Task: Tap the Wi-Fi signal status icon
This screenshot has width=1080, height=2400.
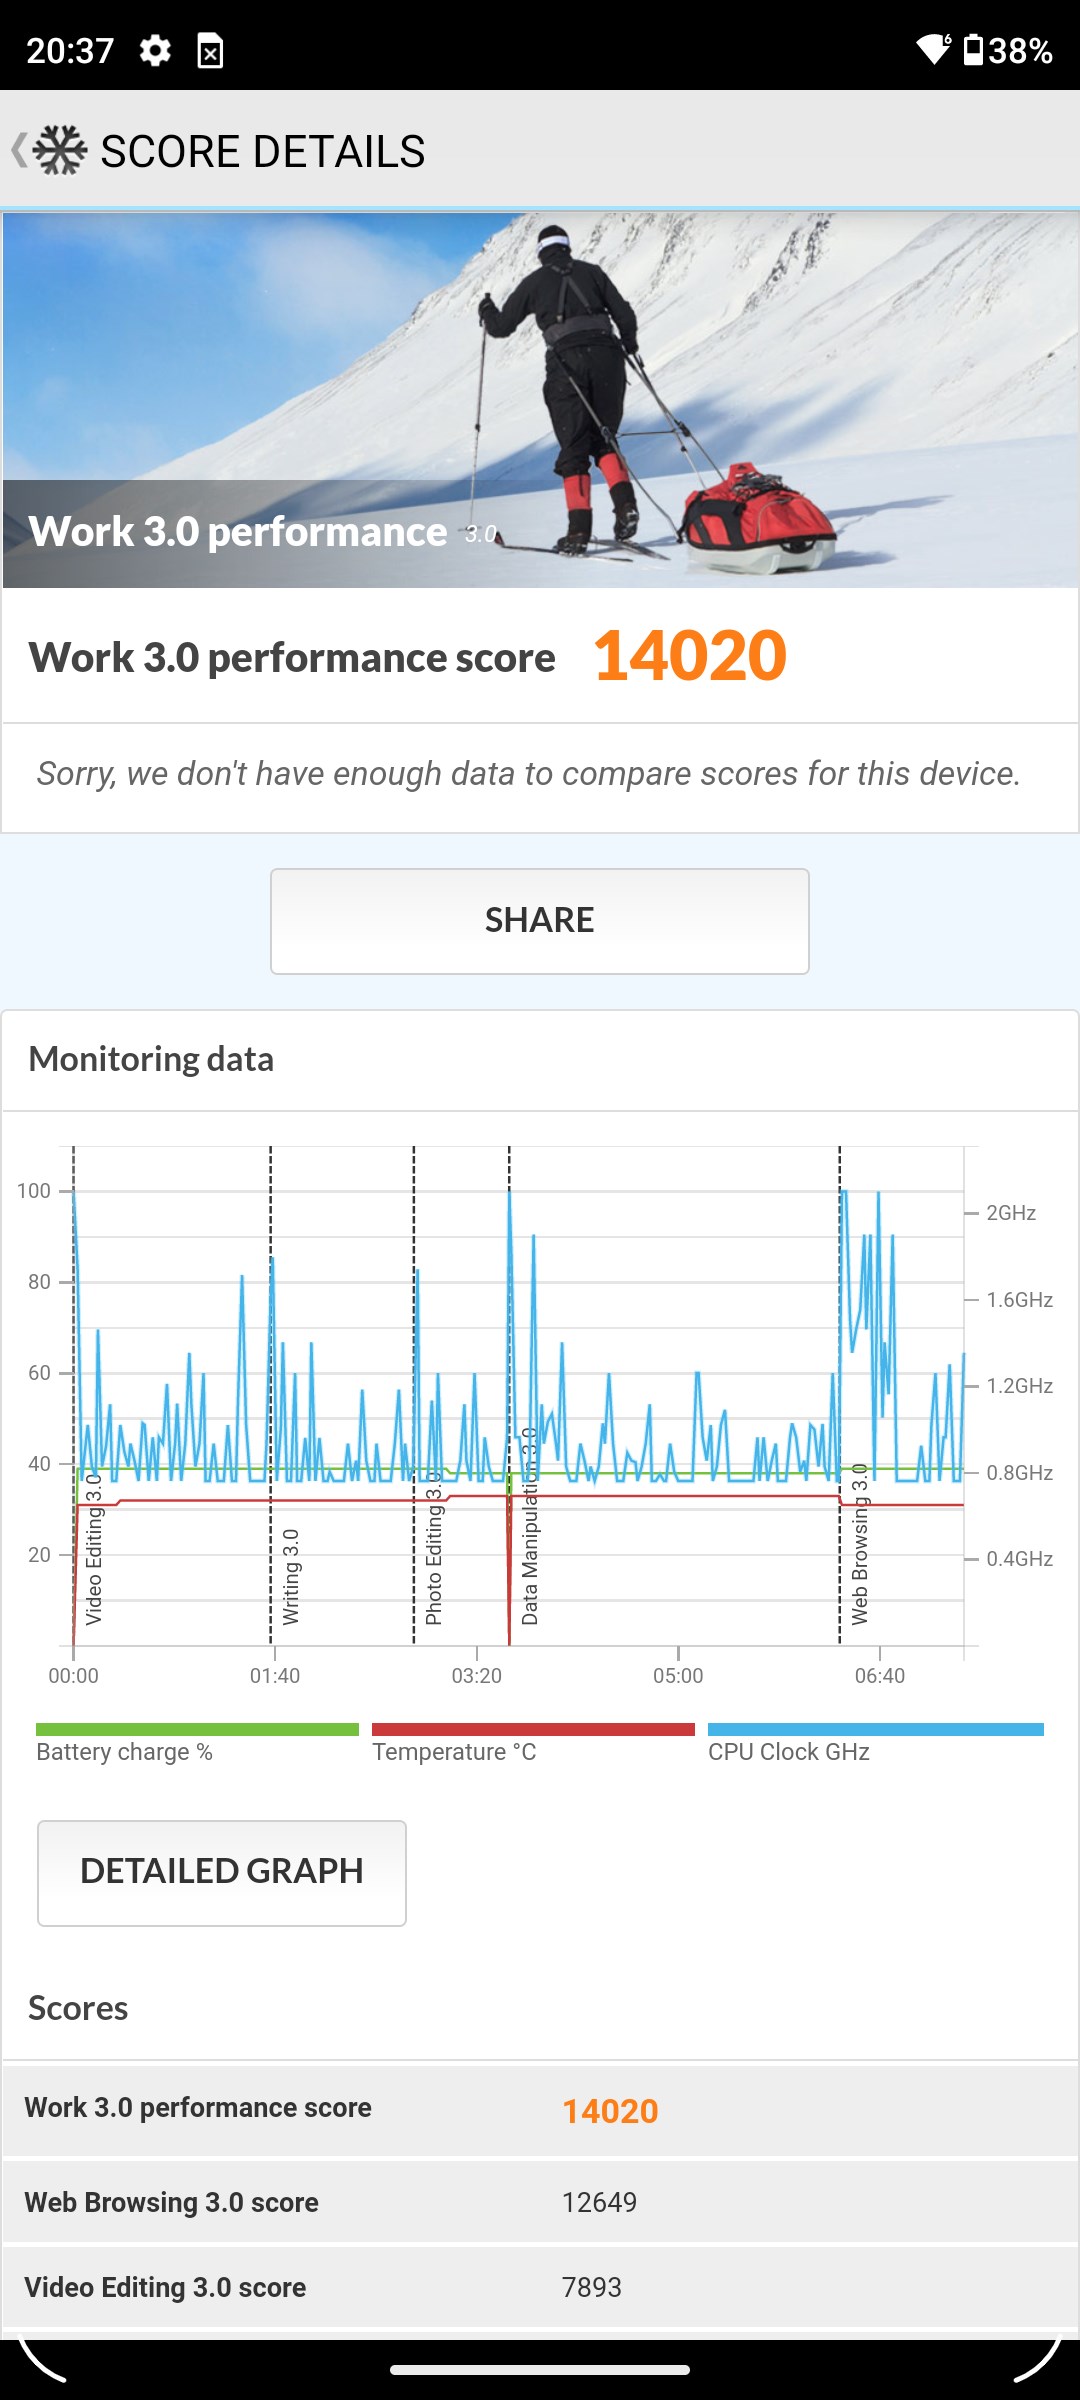Action: [x=934, y=49]
